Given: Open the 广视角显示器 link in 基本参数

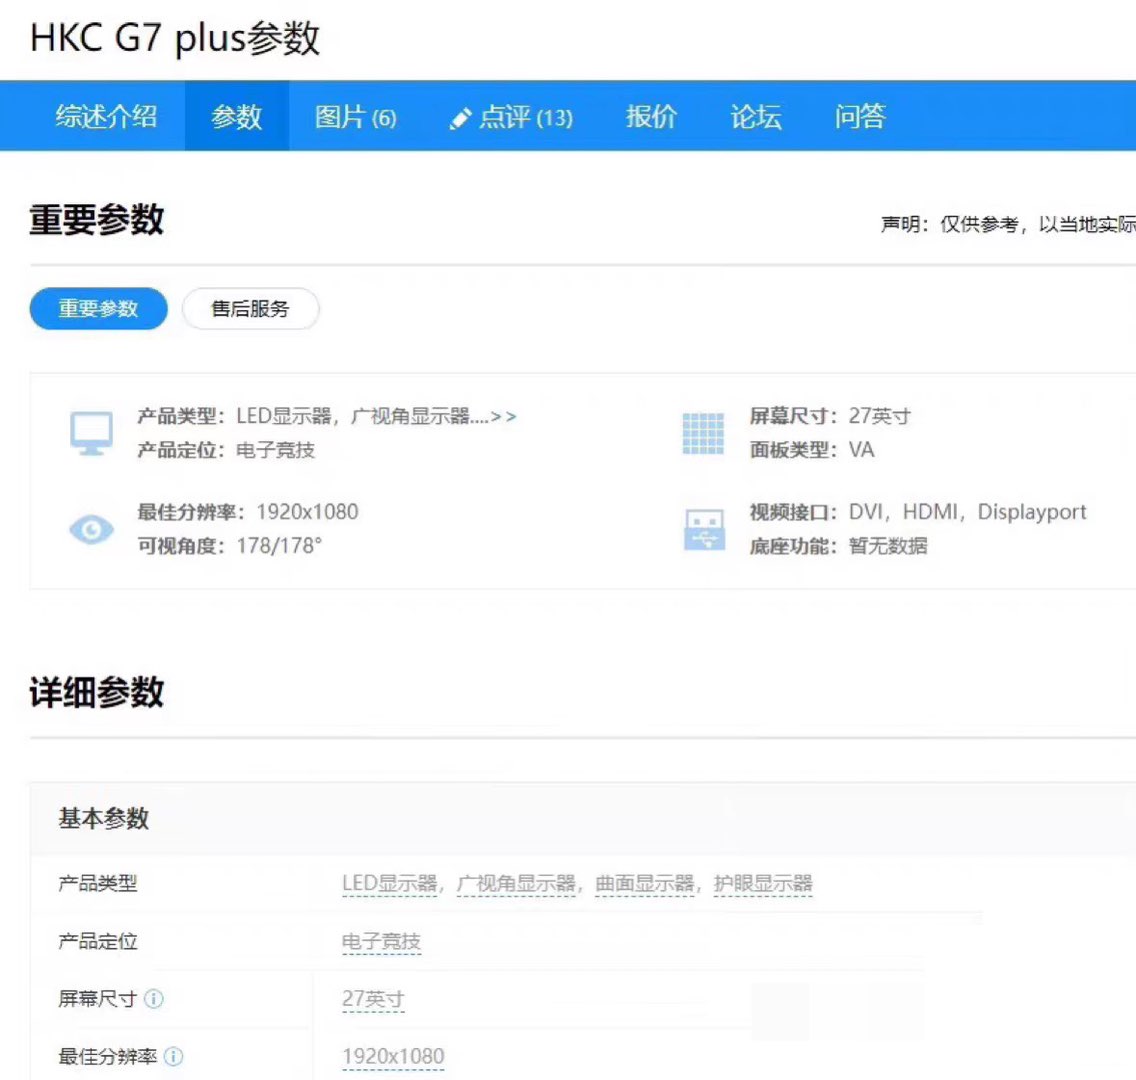Looking at the screenshot, I should [x=517, y=884].
